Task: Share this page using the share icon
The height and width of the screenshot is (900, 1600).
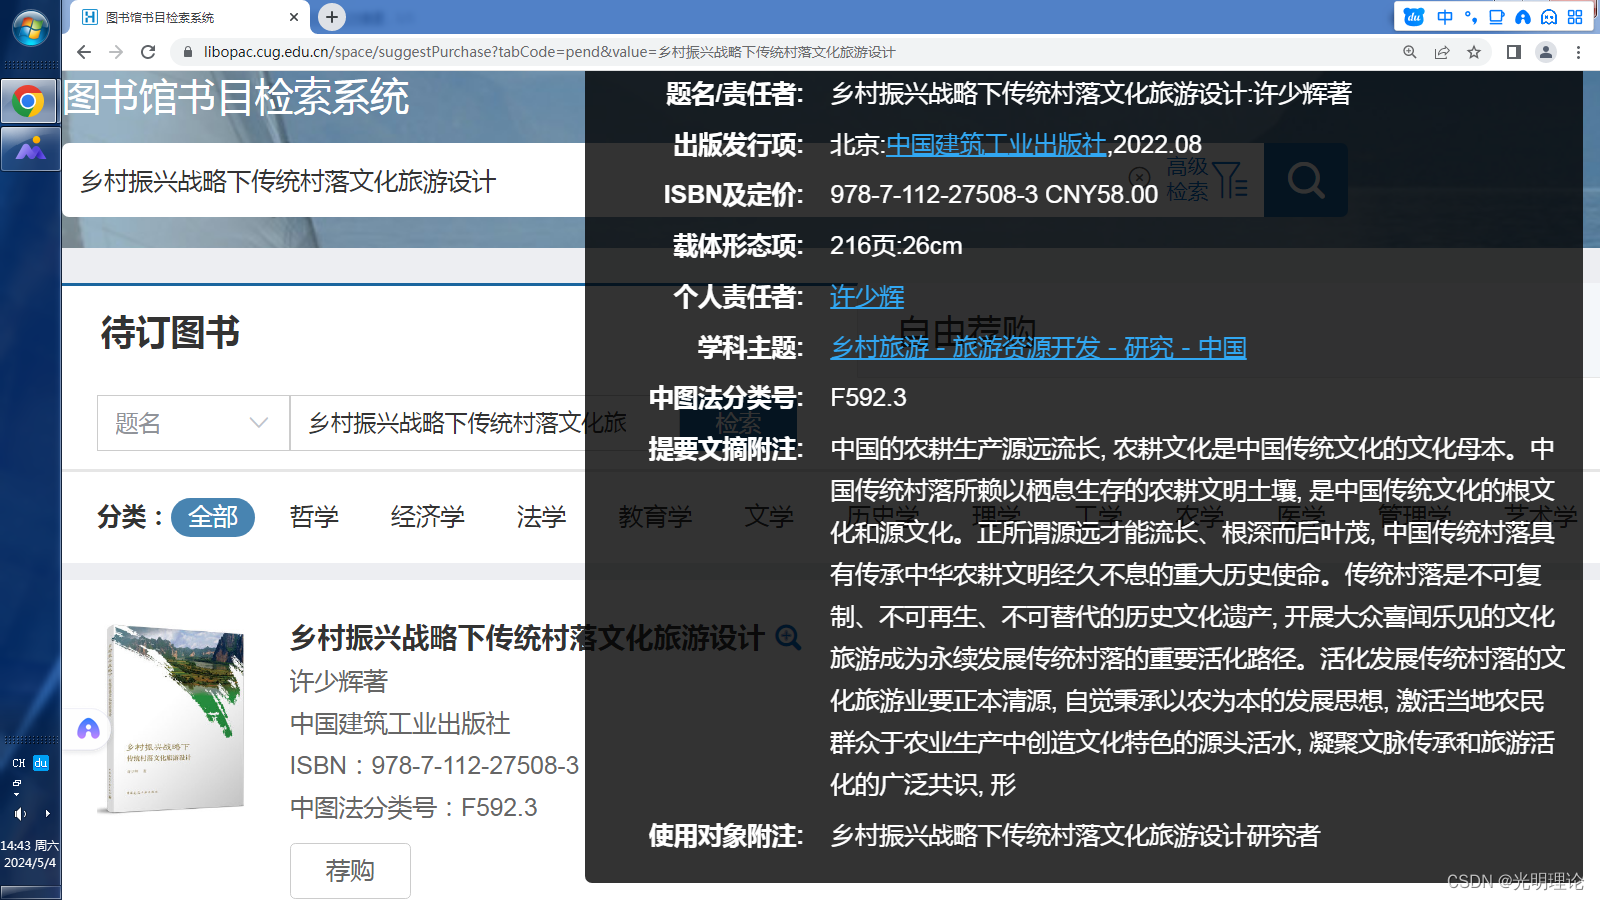Action: [1442, 52]
